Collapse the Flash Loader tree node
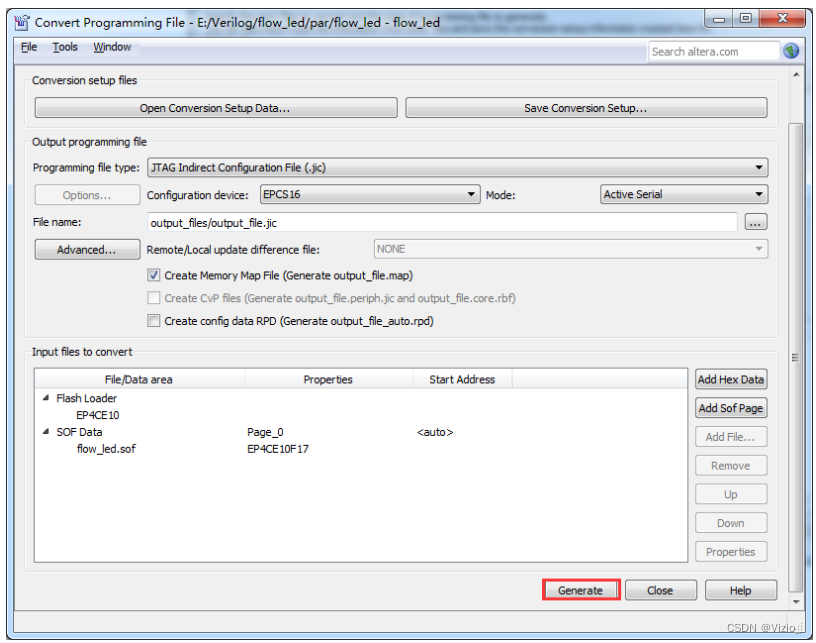This screenshot has width=816, height=643. (46, 398)
